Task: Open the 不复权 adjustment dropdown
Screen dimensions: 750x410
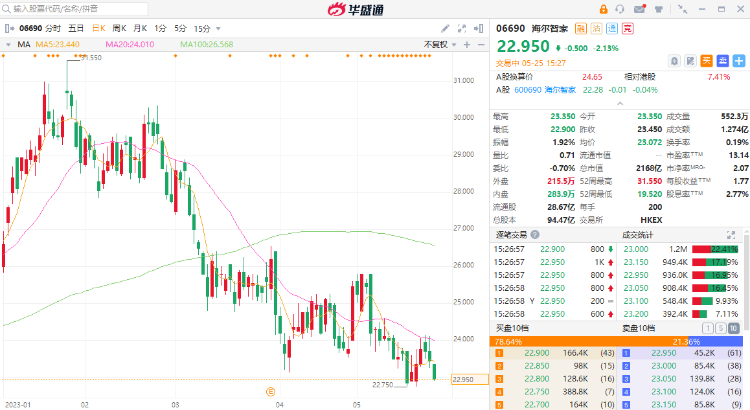Action: point(440,44)
